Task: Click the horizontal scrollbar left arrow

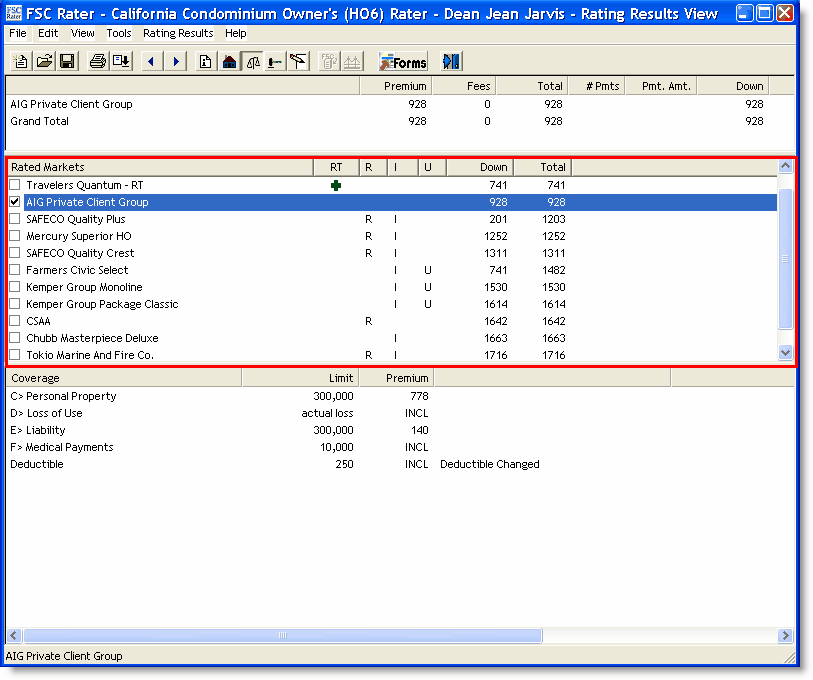Action: (x=14, y=635)
